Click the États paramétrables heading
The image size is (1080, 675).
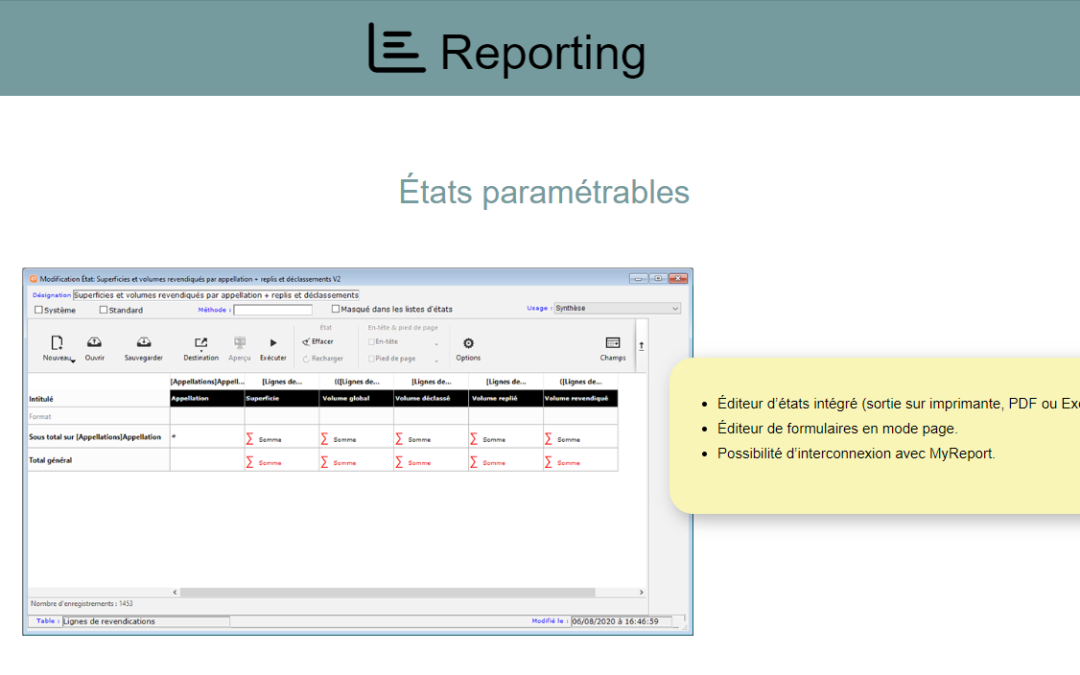[x=544, y=191]
